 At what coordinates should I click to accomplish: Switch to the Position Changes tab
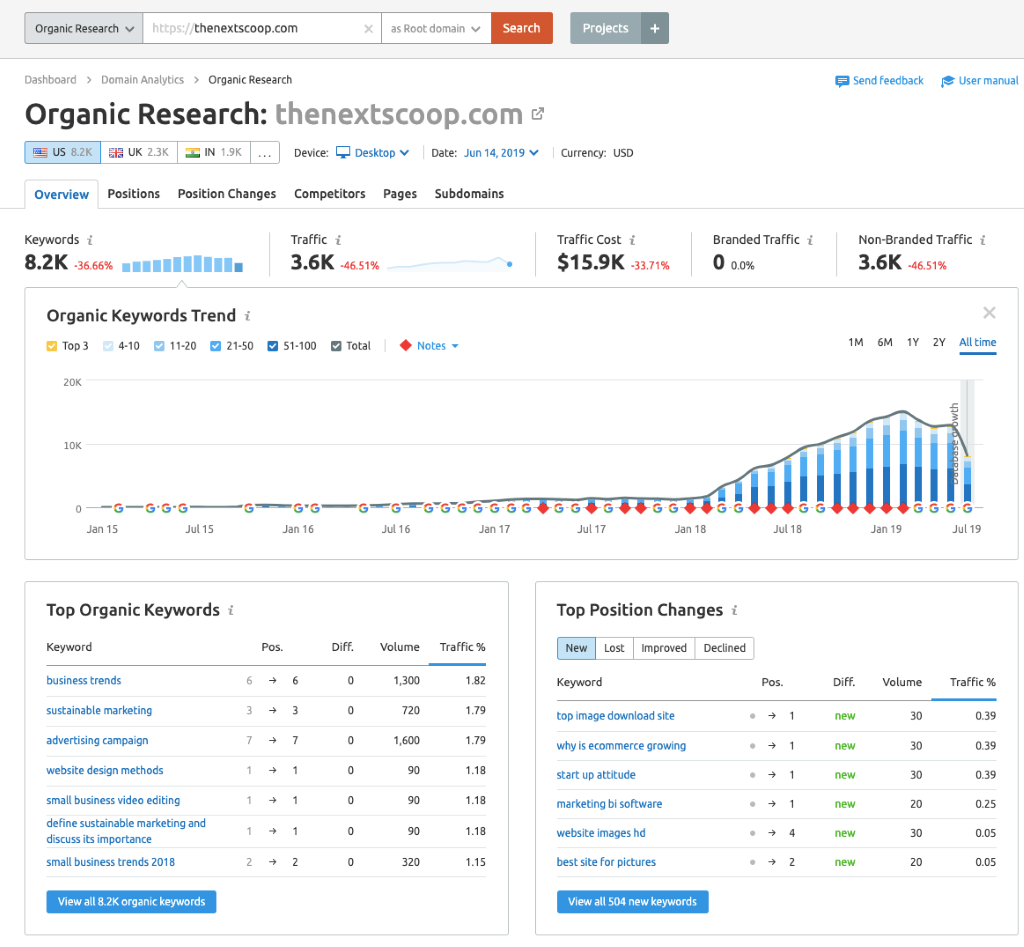click(227, 194)
